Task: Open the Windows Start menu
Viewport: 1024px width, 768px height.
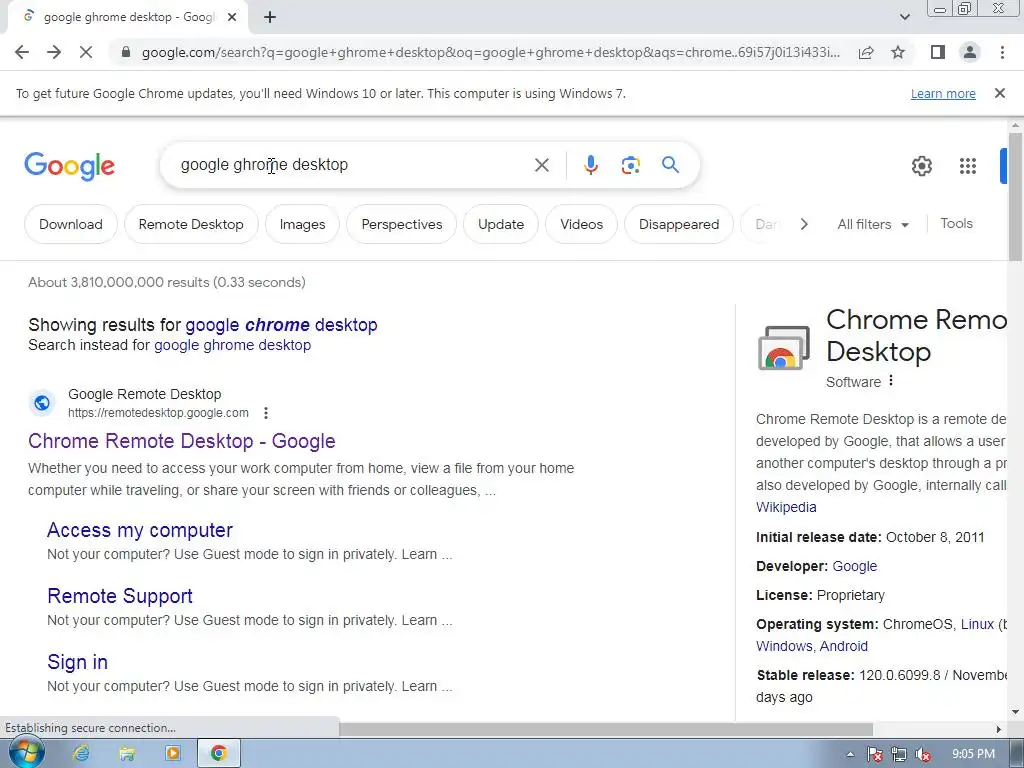Action: pyautogui.click(x=25, y=754)
